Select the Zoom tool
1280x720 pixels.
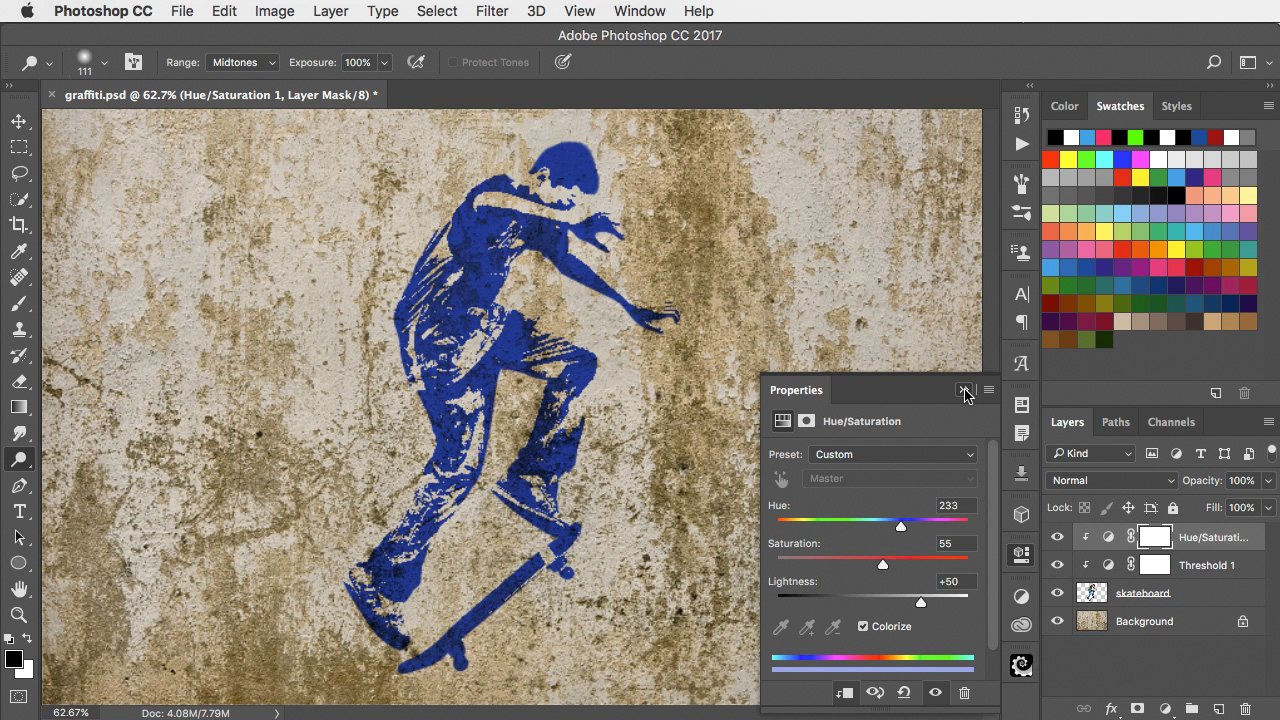point(20,615)
